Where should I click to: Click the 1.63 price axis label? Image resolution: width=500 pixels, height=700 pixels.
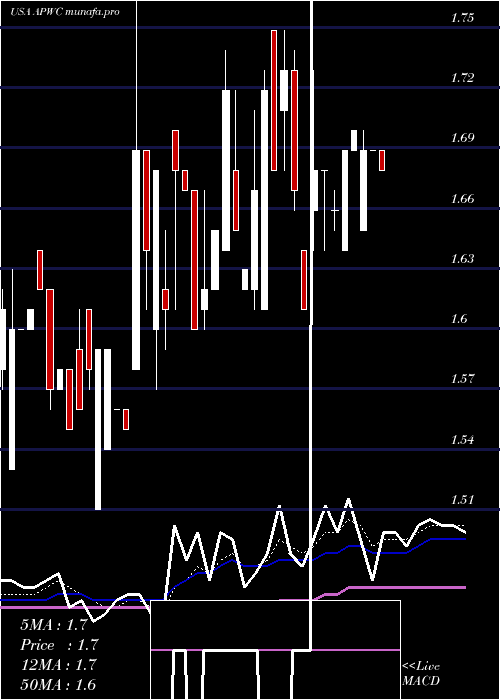tap(462, 258)
